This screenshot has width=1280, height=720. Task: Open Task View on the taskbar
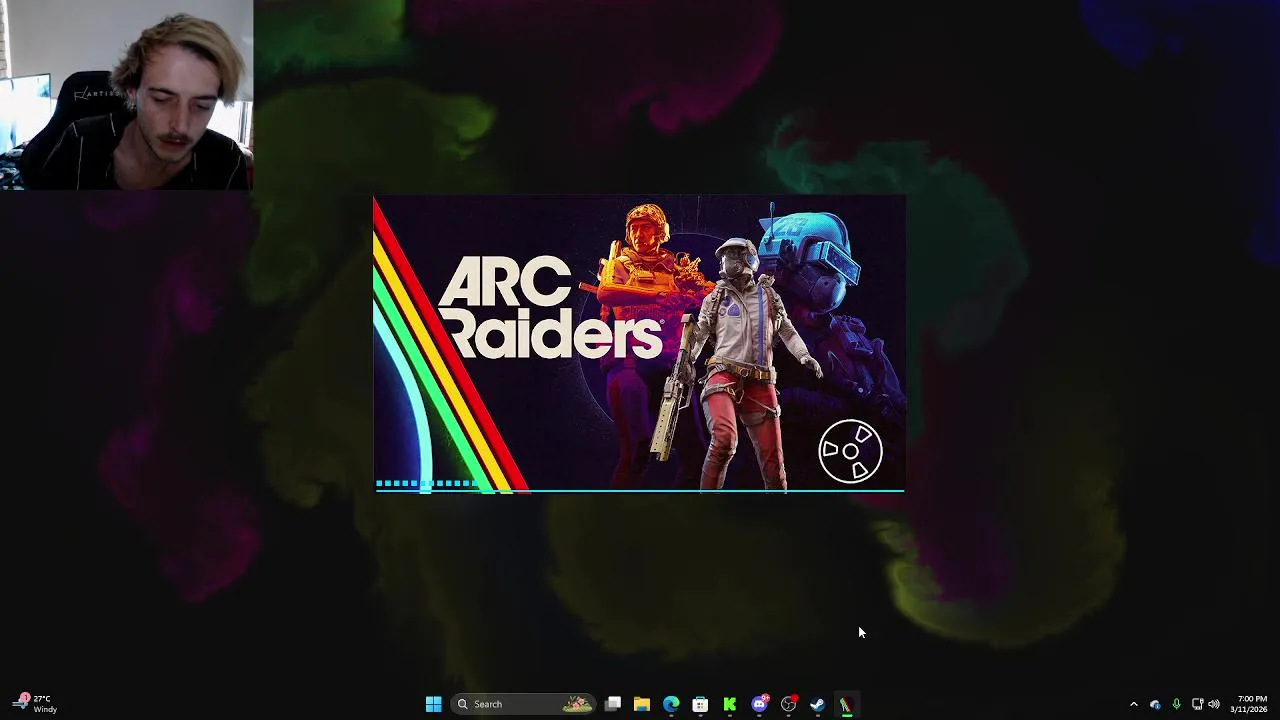click(613, 704)
